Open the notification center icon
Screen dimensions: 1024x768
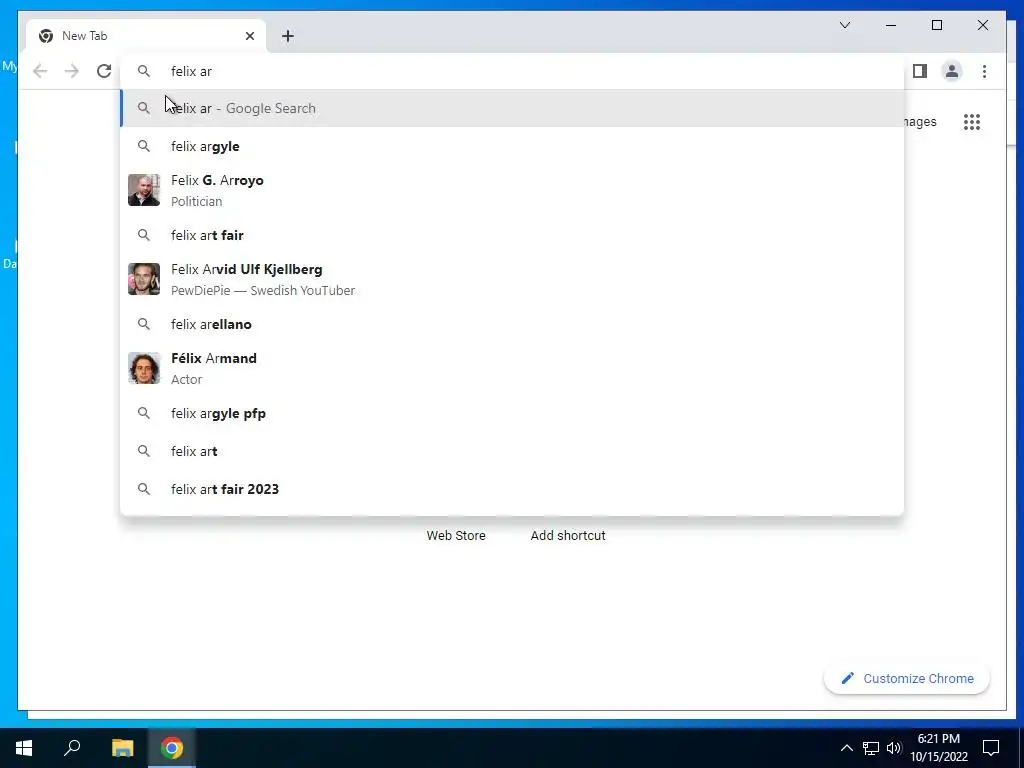(991, 748)
